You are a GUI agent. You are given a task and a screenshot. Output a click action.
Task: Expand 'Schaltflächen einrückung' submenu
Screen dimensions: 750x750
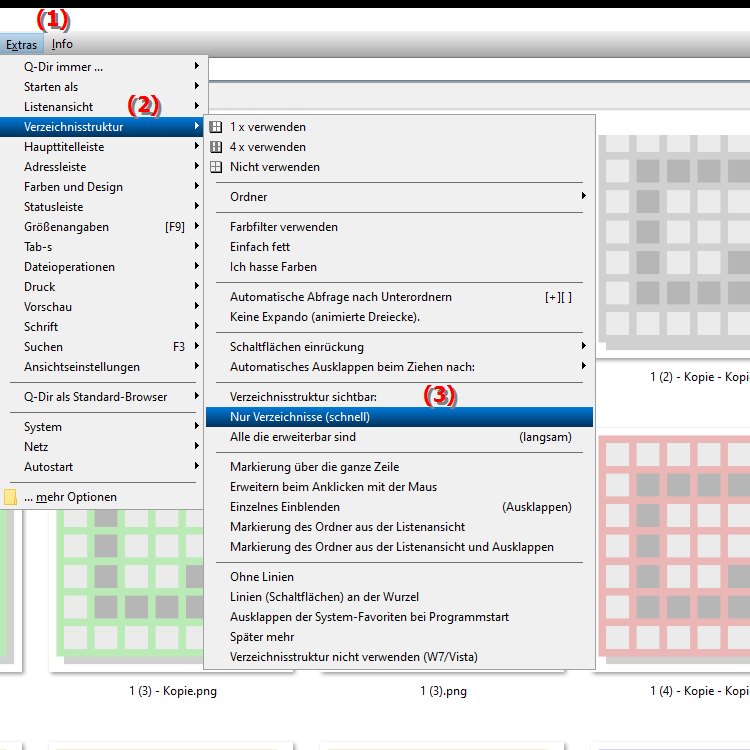[399, 347]
